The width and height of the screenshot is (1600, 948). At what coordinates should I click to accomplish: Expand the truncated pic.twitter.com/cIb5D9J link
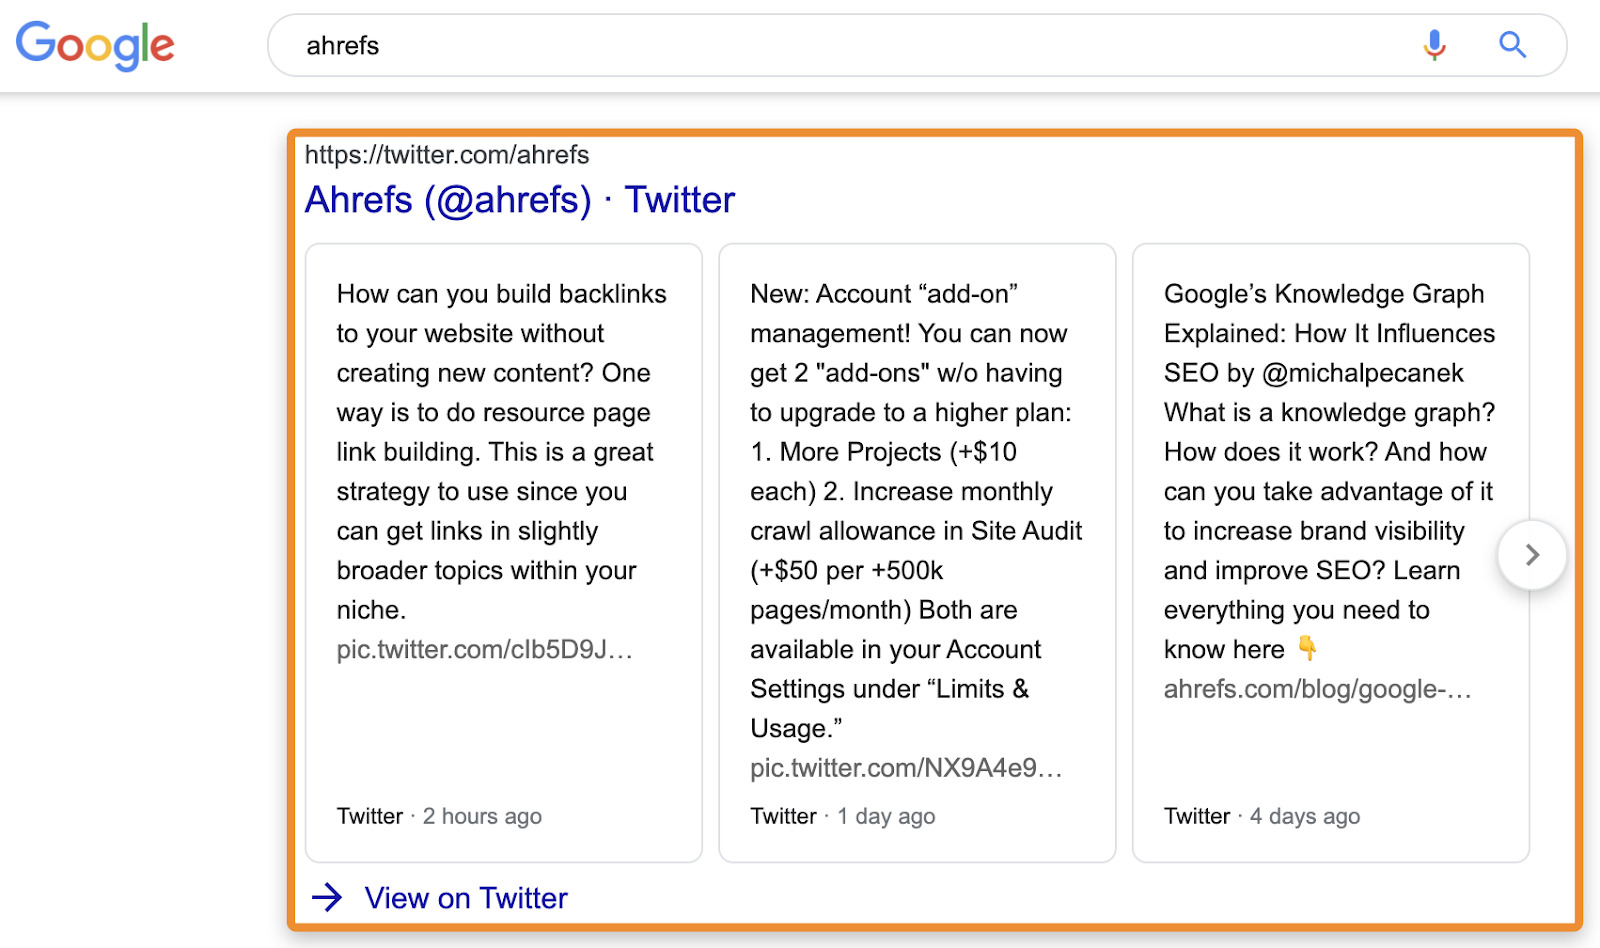pos(485,649)
